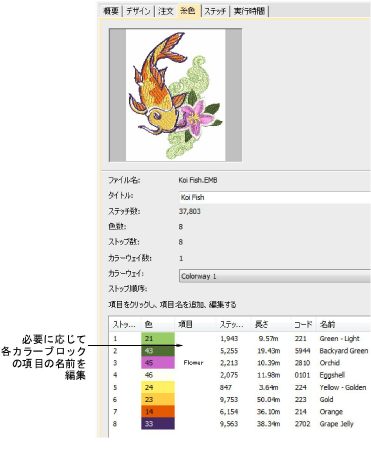
Task: Click the 色 column header
Action: (x=158, y=324)
